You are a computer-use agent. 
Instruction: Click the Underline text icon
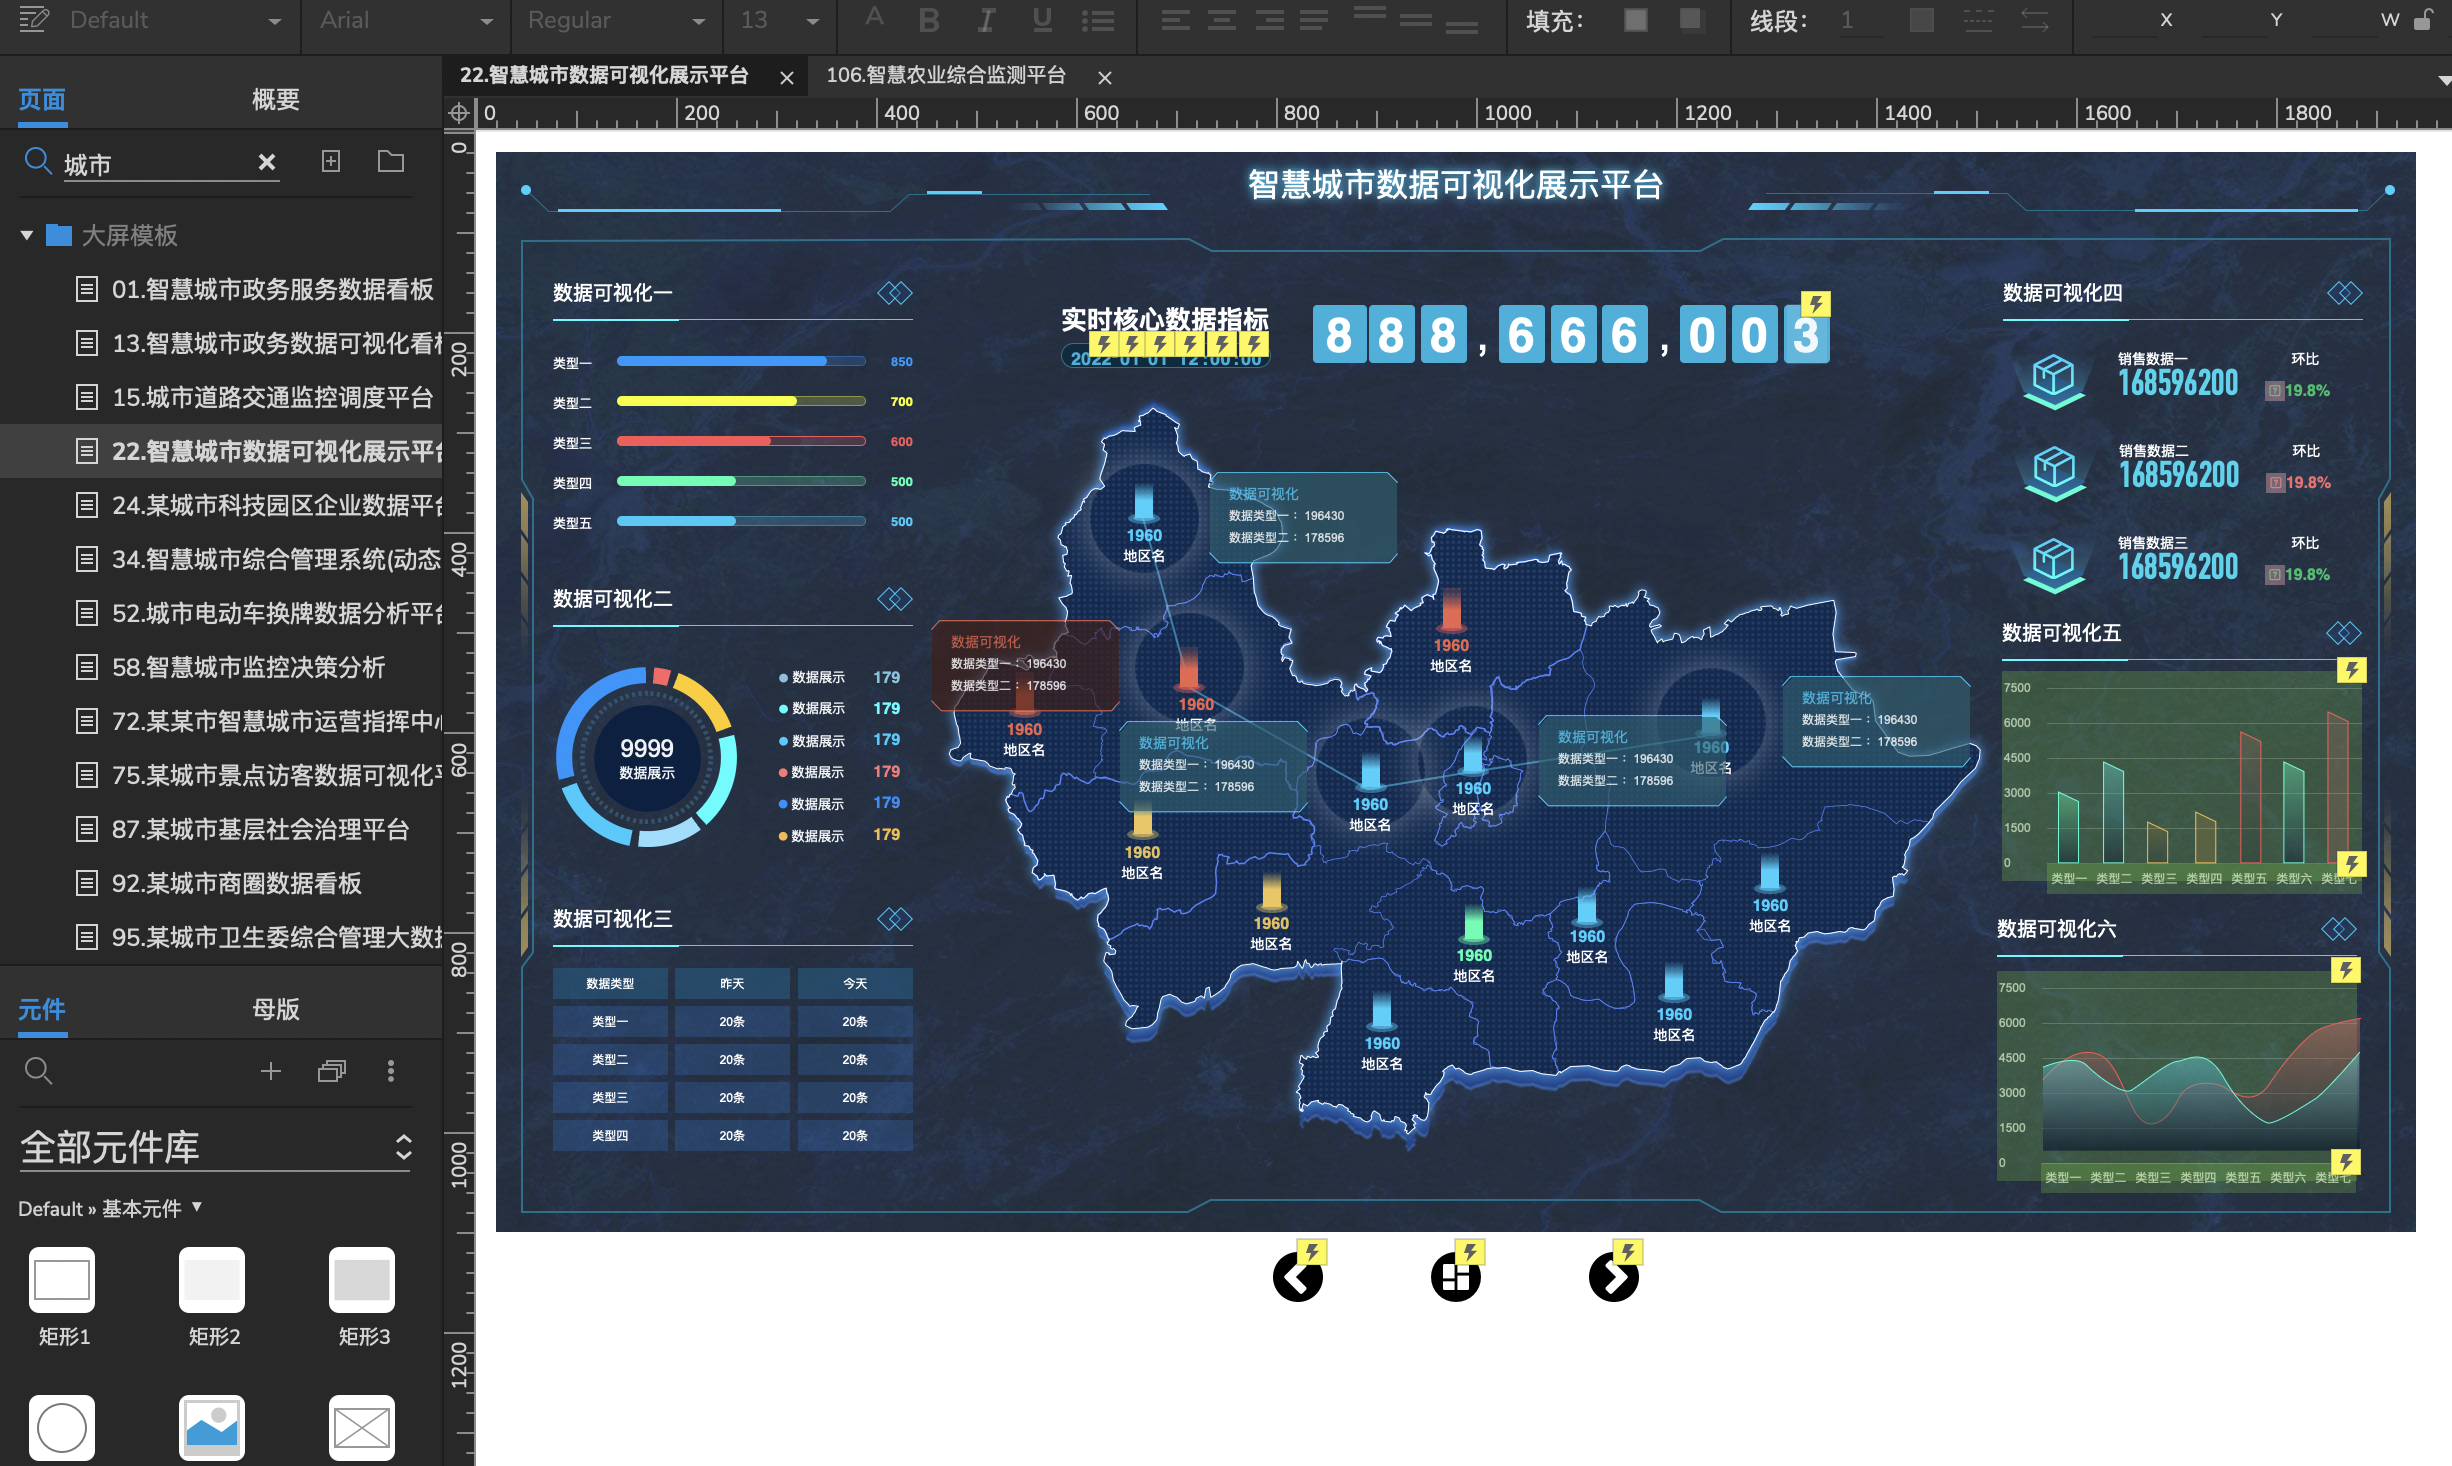coord(1042,20)
